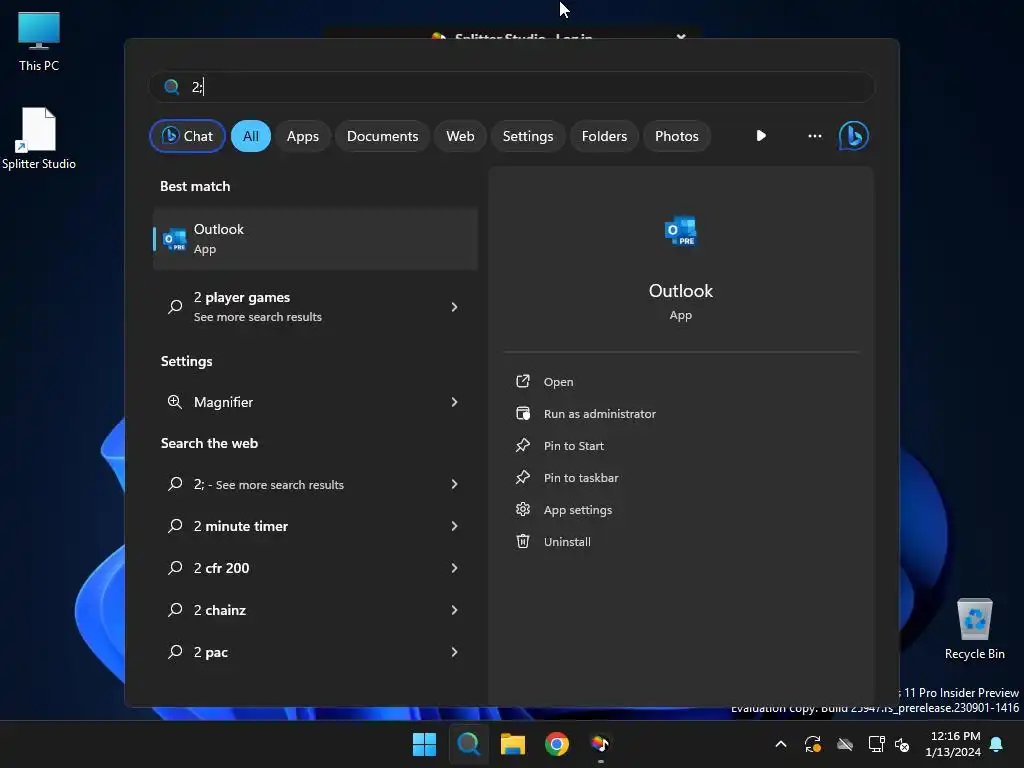The width and height of the screenshot is (1024, 768).
Task: Close the Splitter Studio Log in window
Action: tap(681, 36)
